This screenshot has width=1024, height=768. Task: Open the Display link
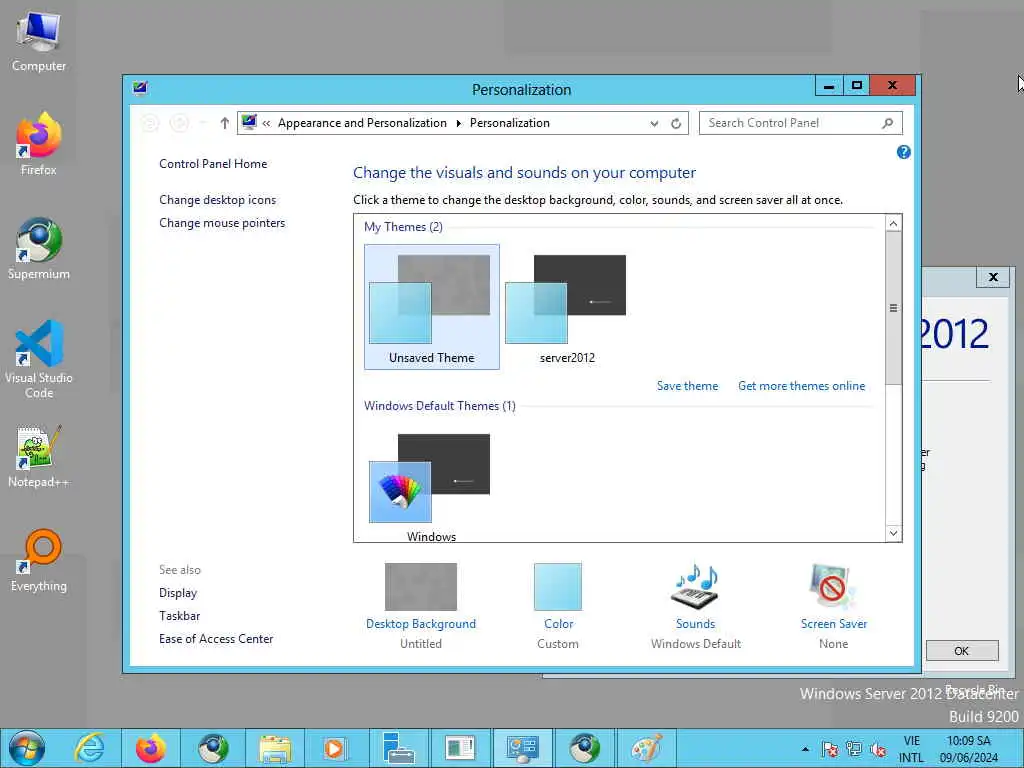(178, 593)
